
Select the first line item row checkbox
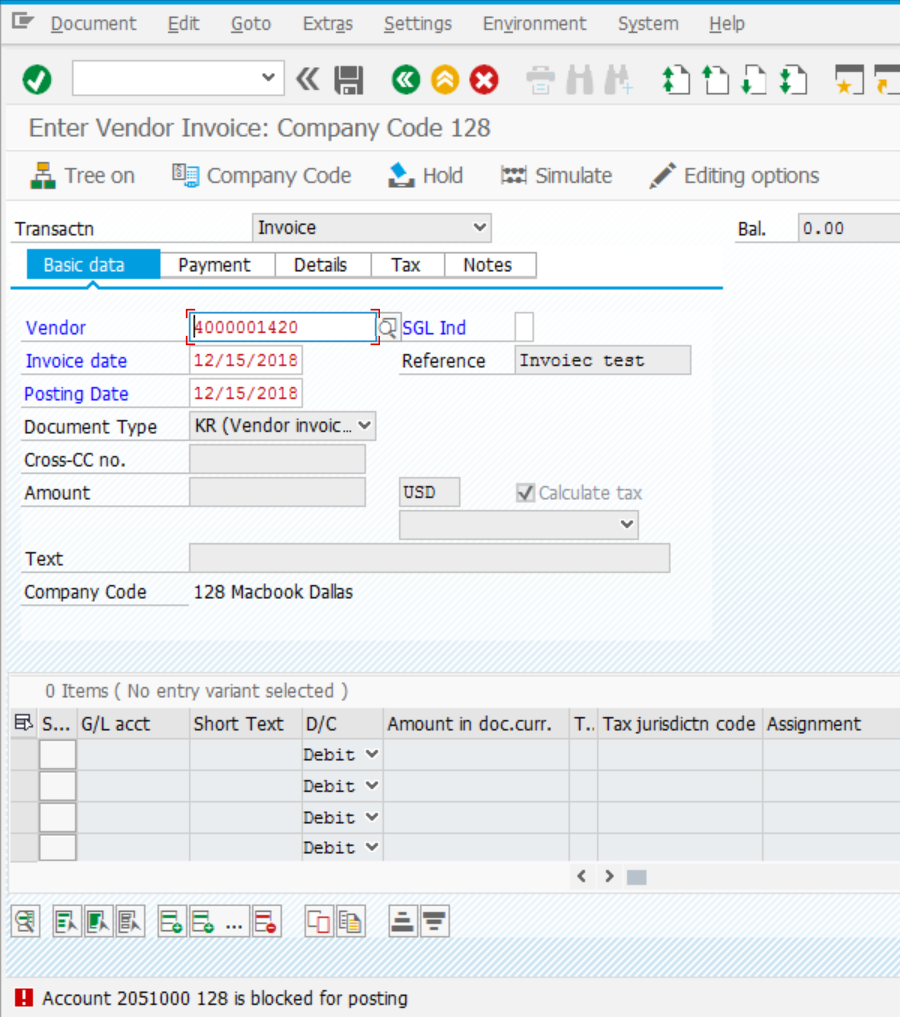click(x=58, y=754)
